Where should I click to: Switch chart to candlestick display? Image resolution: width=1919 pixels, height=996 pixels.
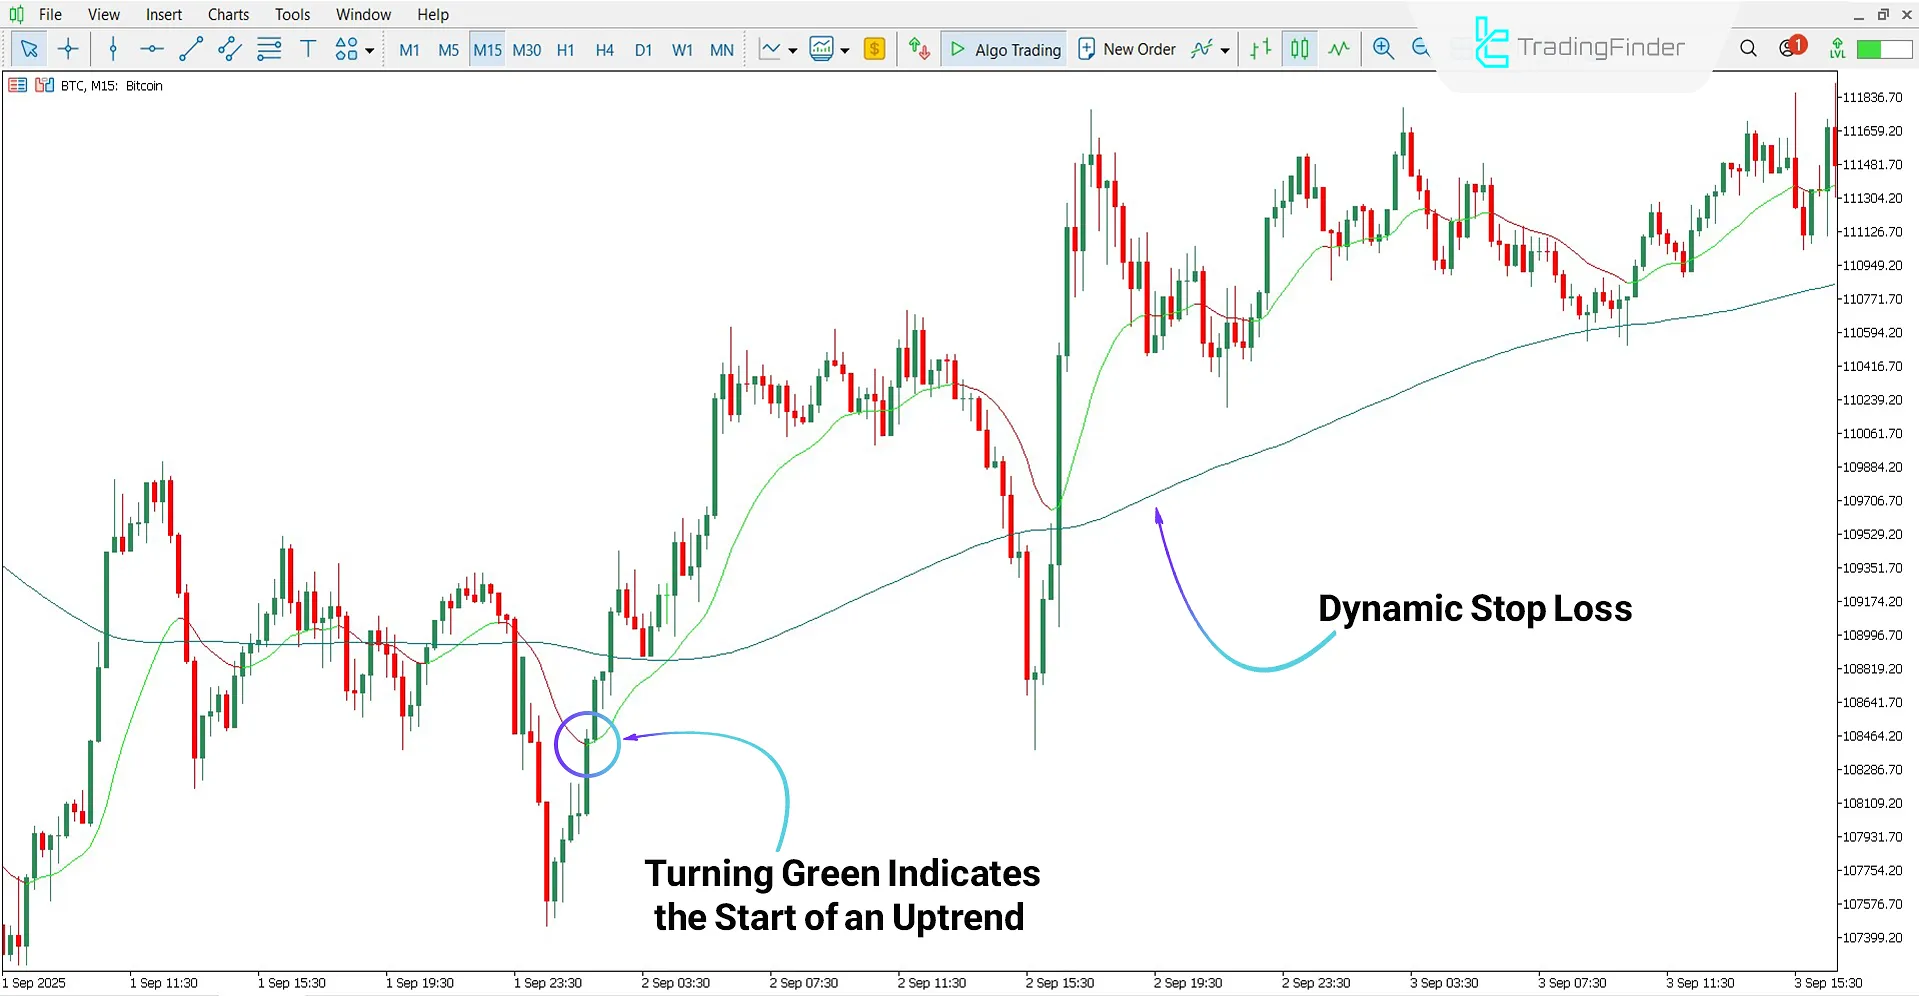(x=1299, y=49)
